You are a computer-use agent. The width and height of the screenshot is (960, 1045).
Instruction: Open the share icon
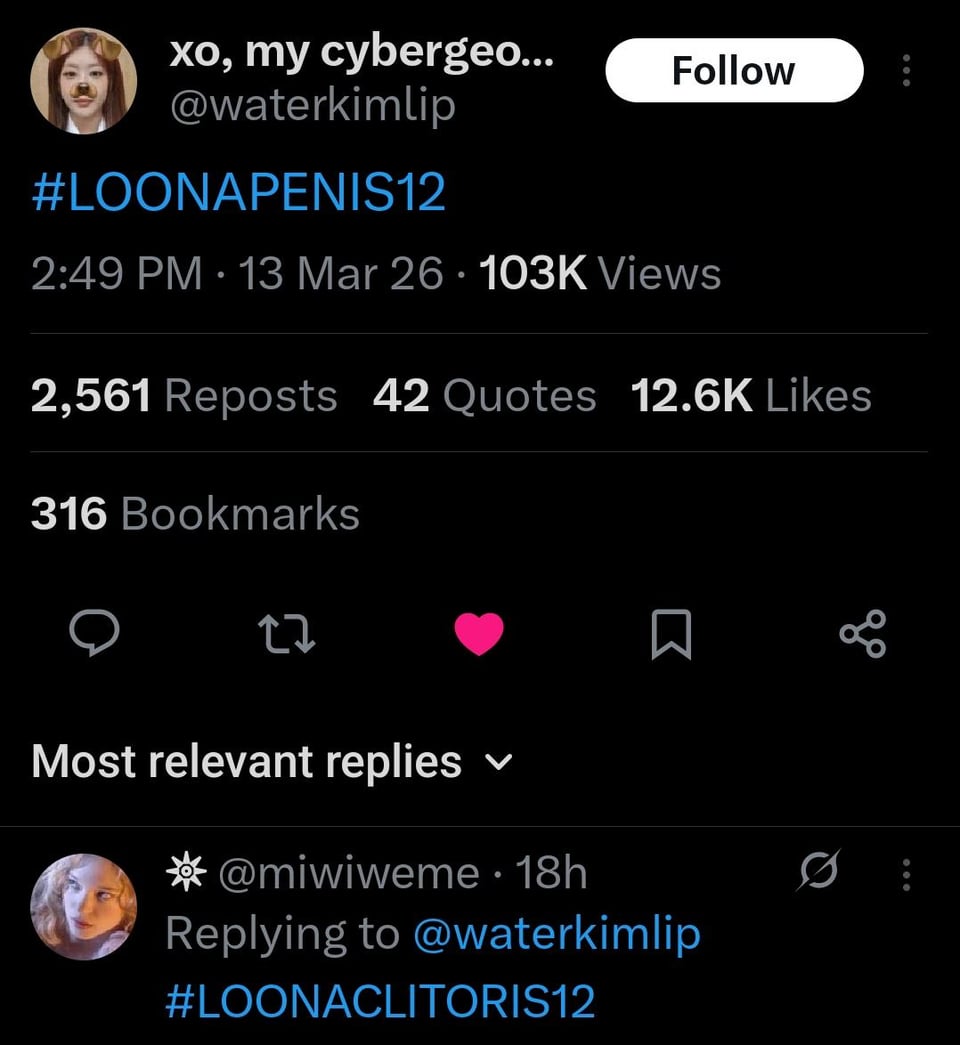click(x=862, y=635)
